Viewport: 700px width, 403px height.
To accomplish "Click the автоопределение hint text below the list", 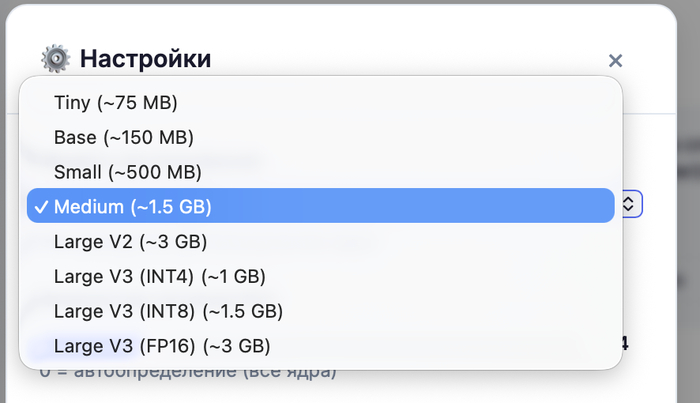I will (188, 373).
